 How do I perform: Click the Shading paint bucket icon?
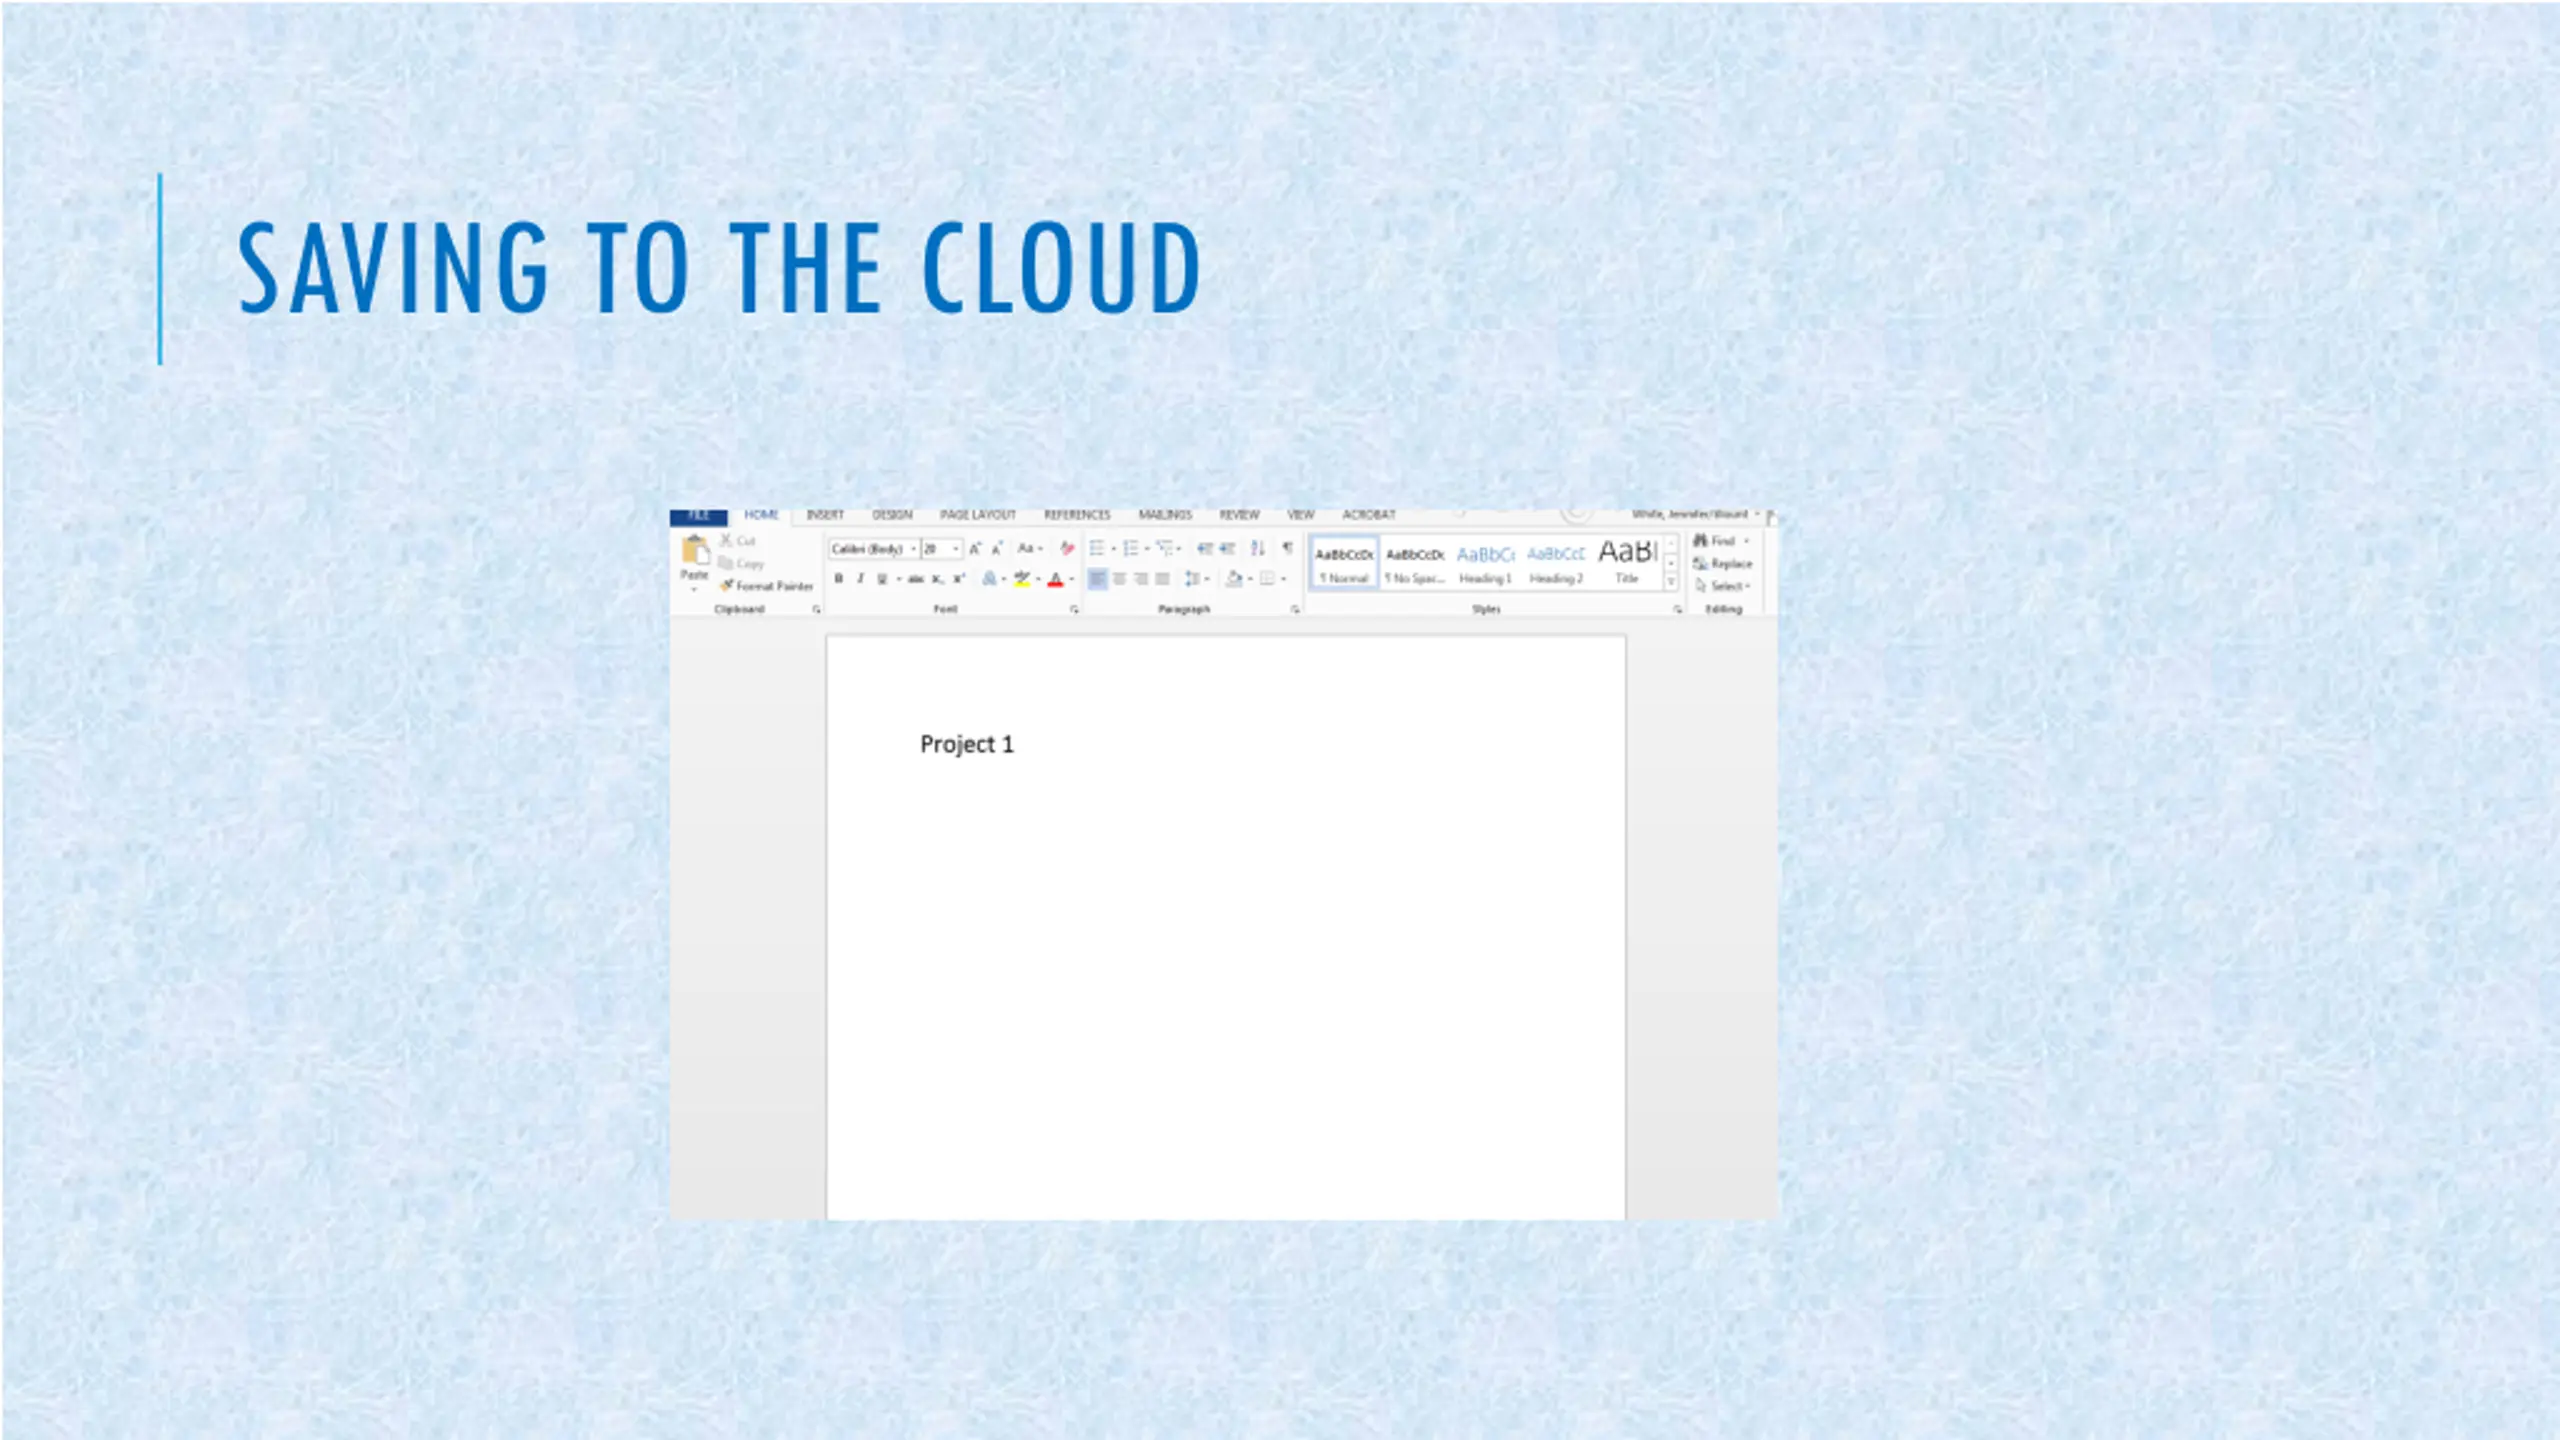[x=1234, y=579]
